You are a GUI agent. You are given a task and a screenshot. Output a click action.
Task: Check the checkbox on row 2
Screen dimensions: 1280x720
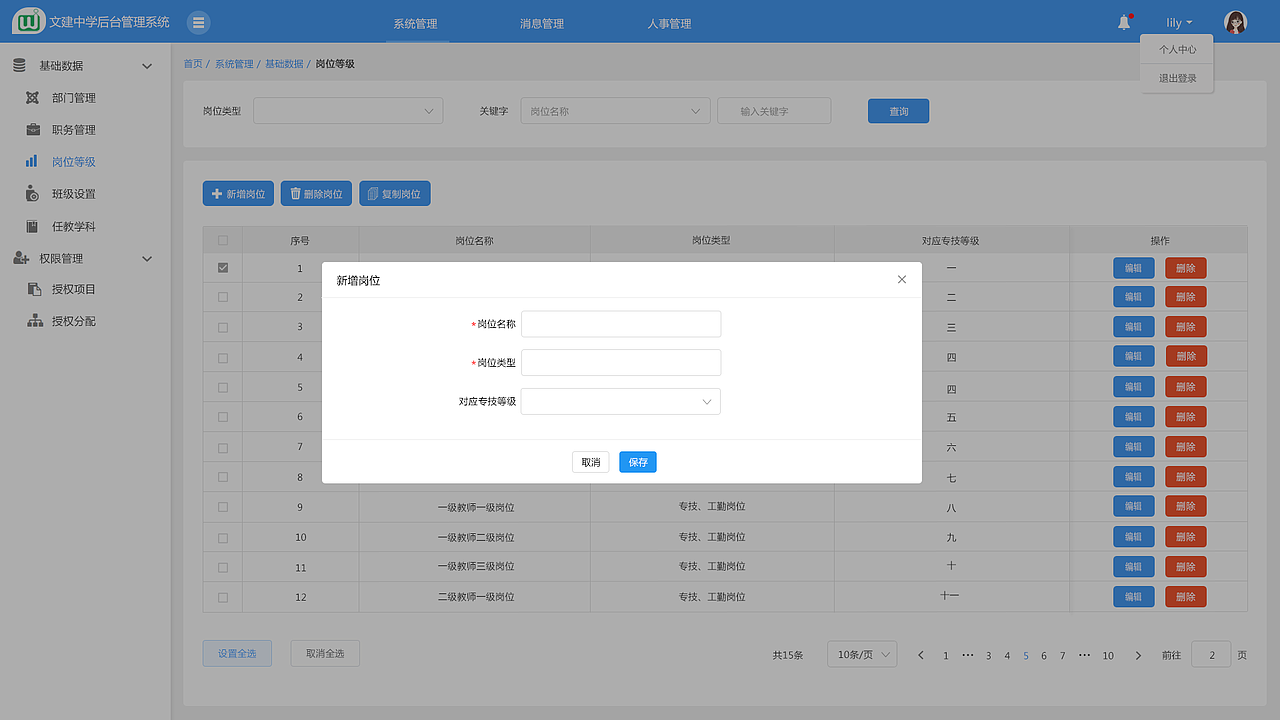coord(222,297)
